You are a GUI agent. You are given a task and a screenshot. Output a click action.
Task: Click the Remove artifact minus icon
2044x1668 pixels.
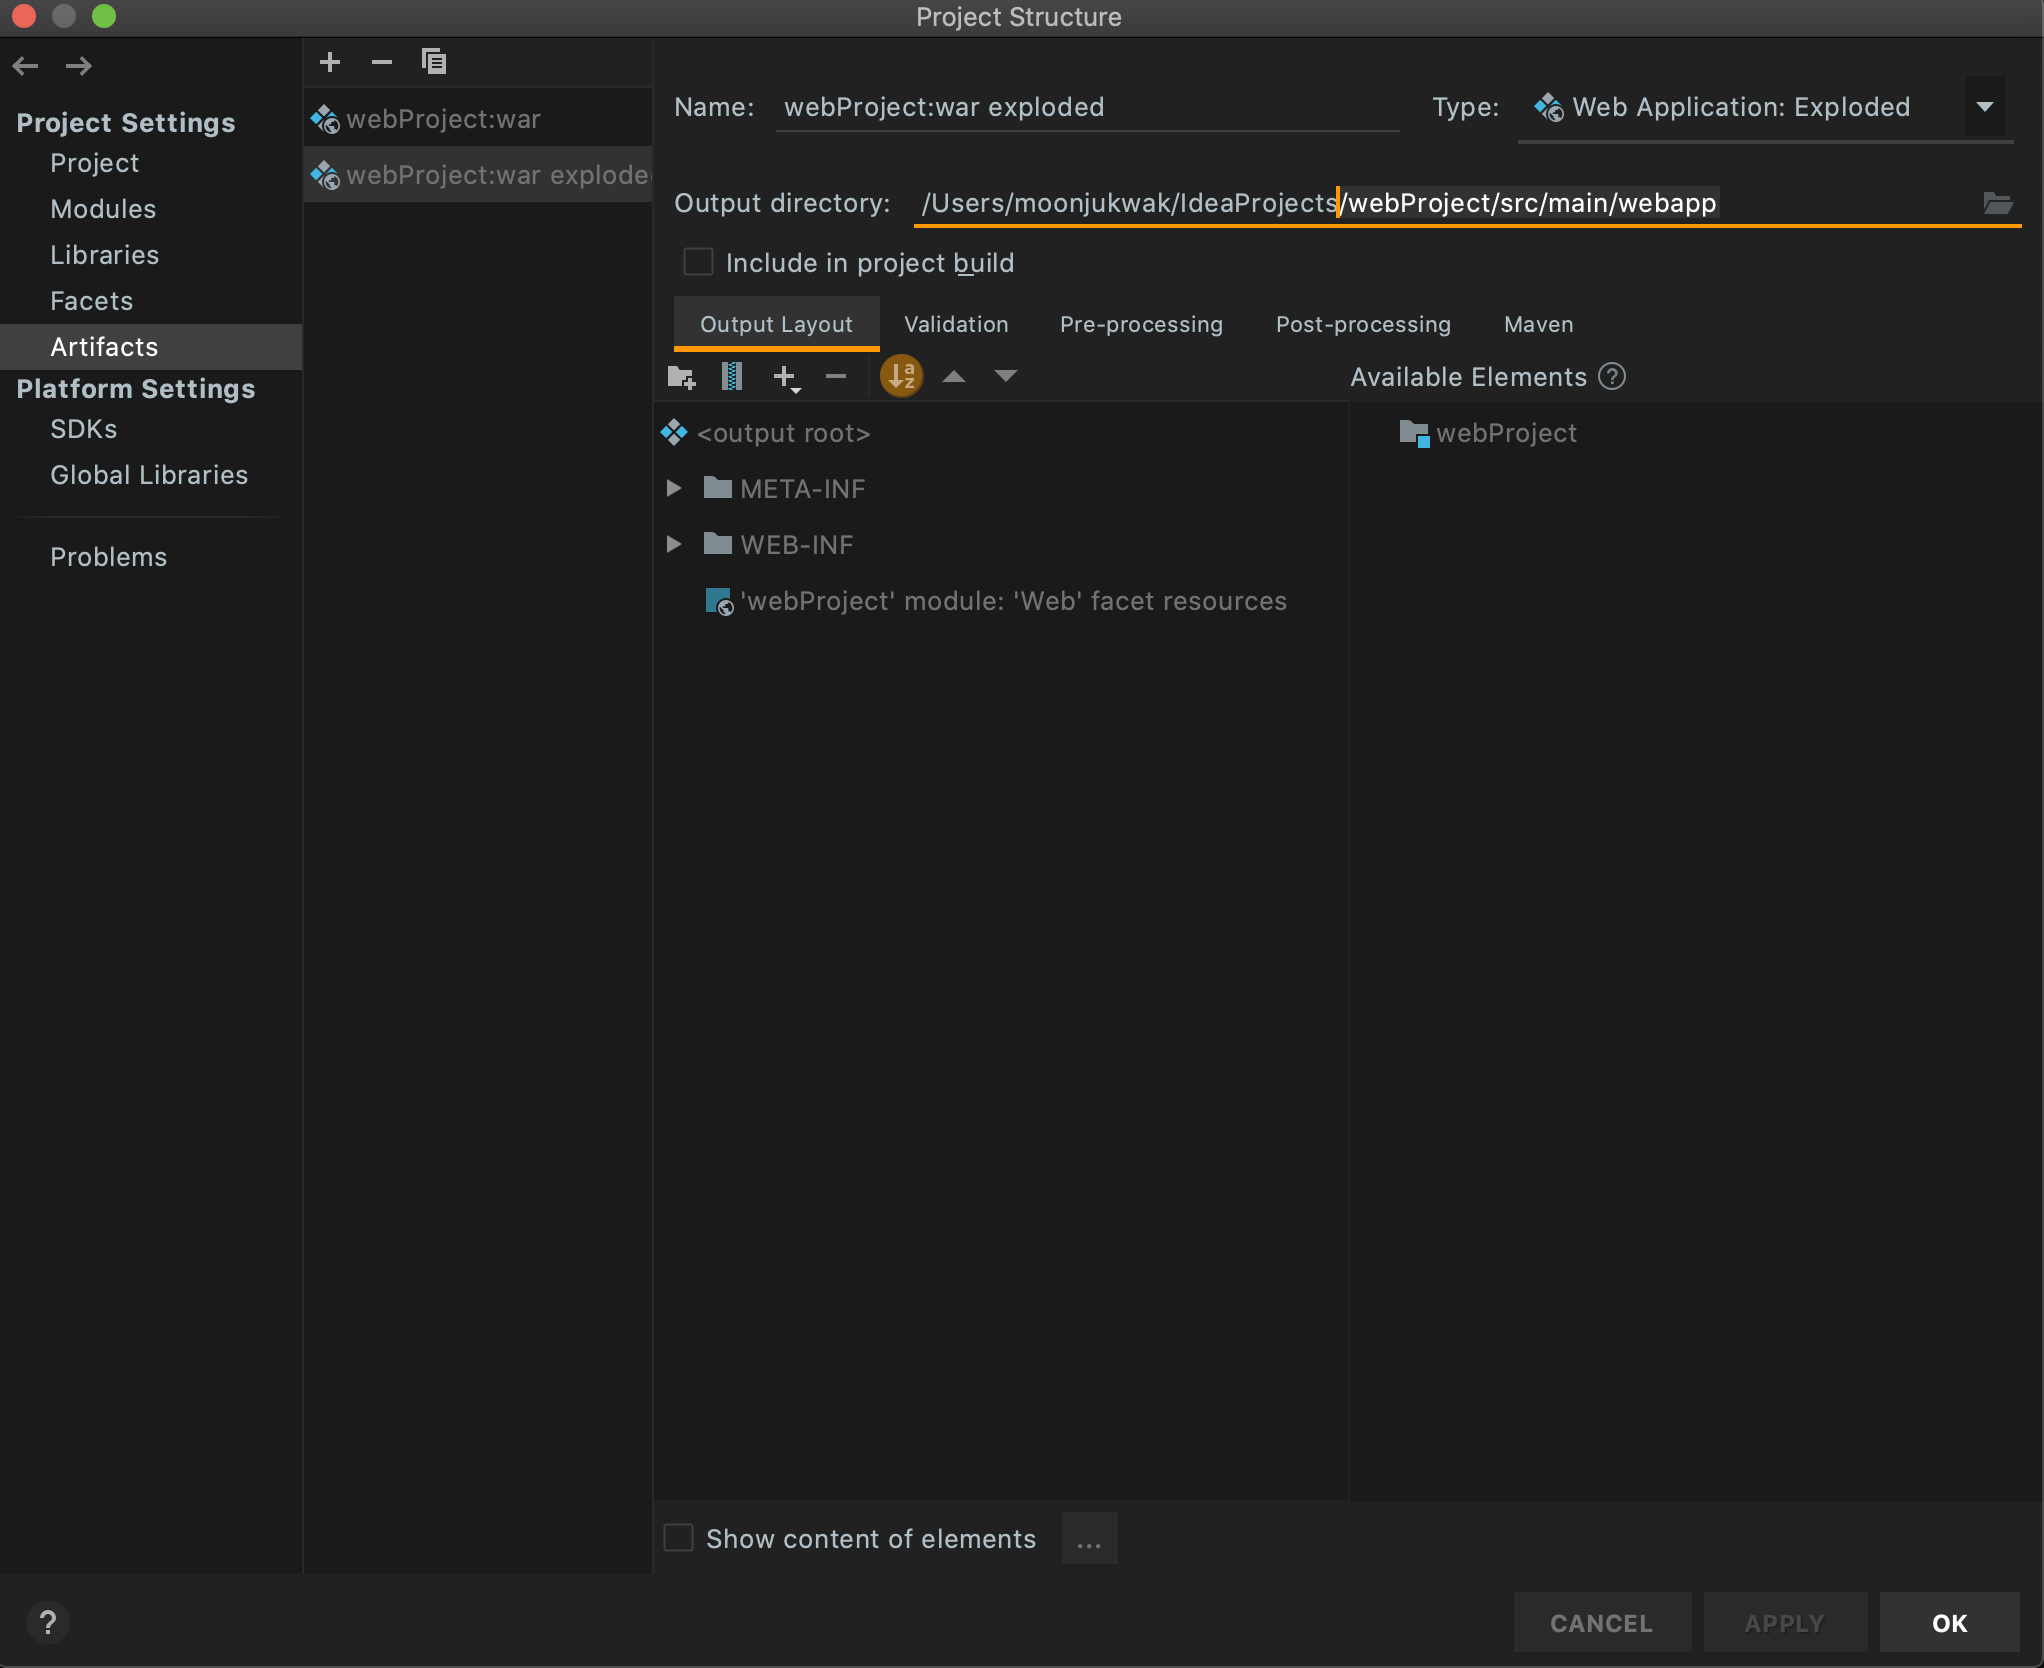click(382, 62)
